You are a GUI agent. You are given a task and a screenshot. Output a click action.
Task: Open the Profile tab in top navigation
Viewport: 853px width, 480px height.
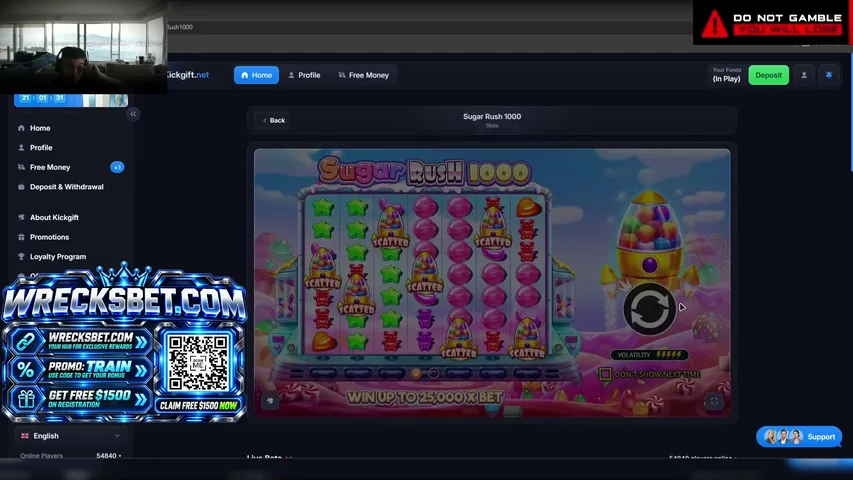click(304, 75)
